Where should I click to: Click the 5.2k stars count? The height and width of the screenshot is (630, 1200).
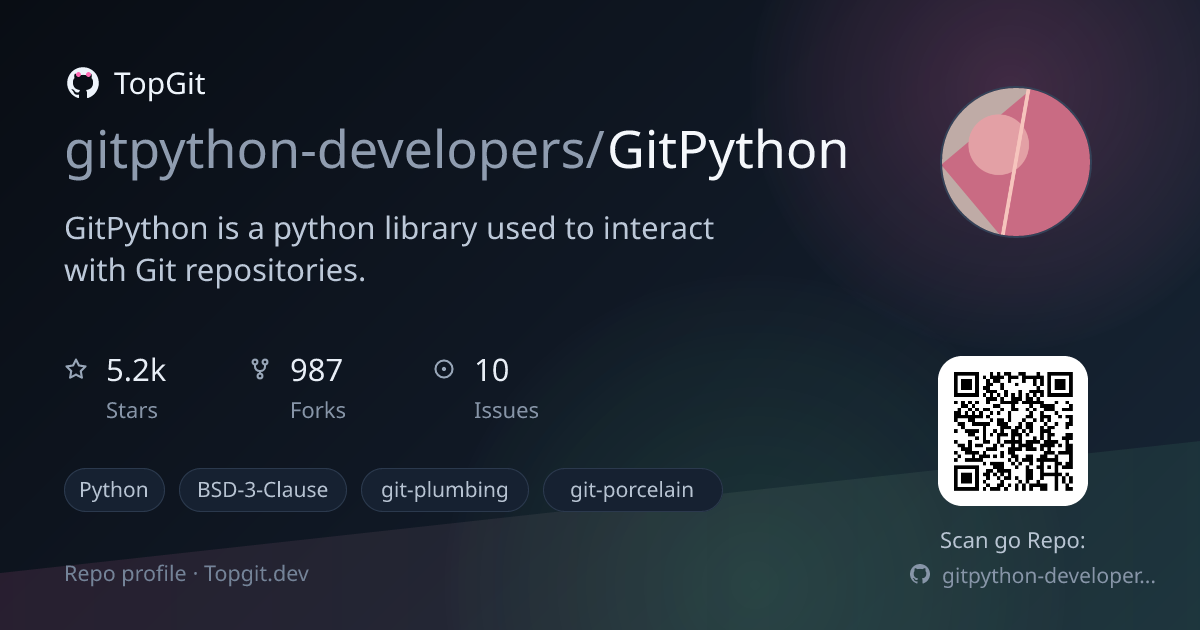[136, 371]
